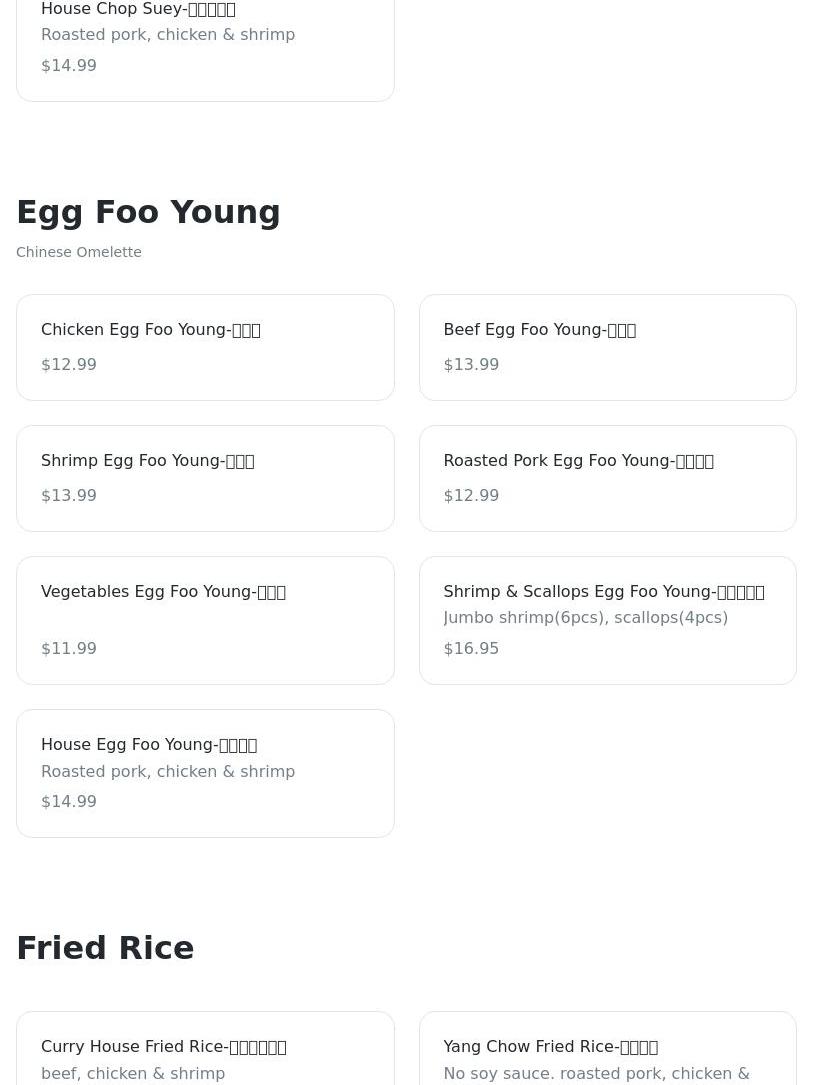Select the Beef Egg Foo Young card
The height and width of the screenshot is (1085, 813).
[607, 346]
